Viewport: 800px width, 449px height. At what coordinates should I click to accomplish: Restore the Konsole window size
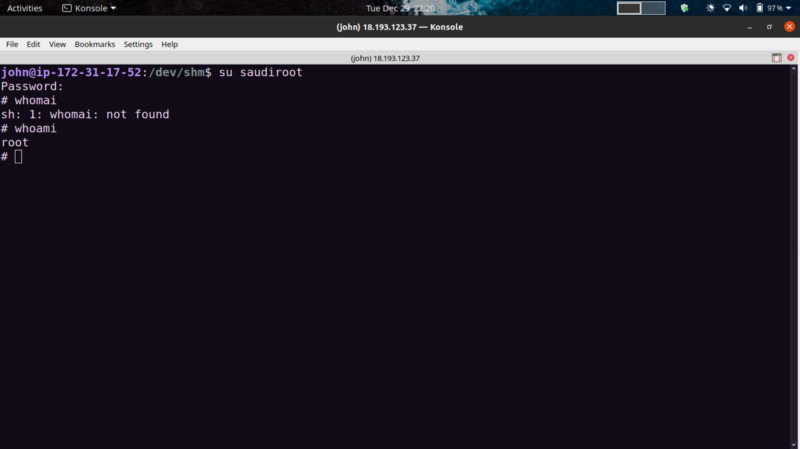tap(769, 27)
